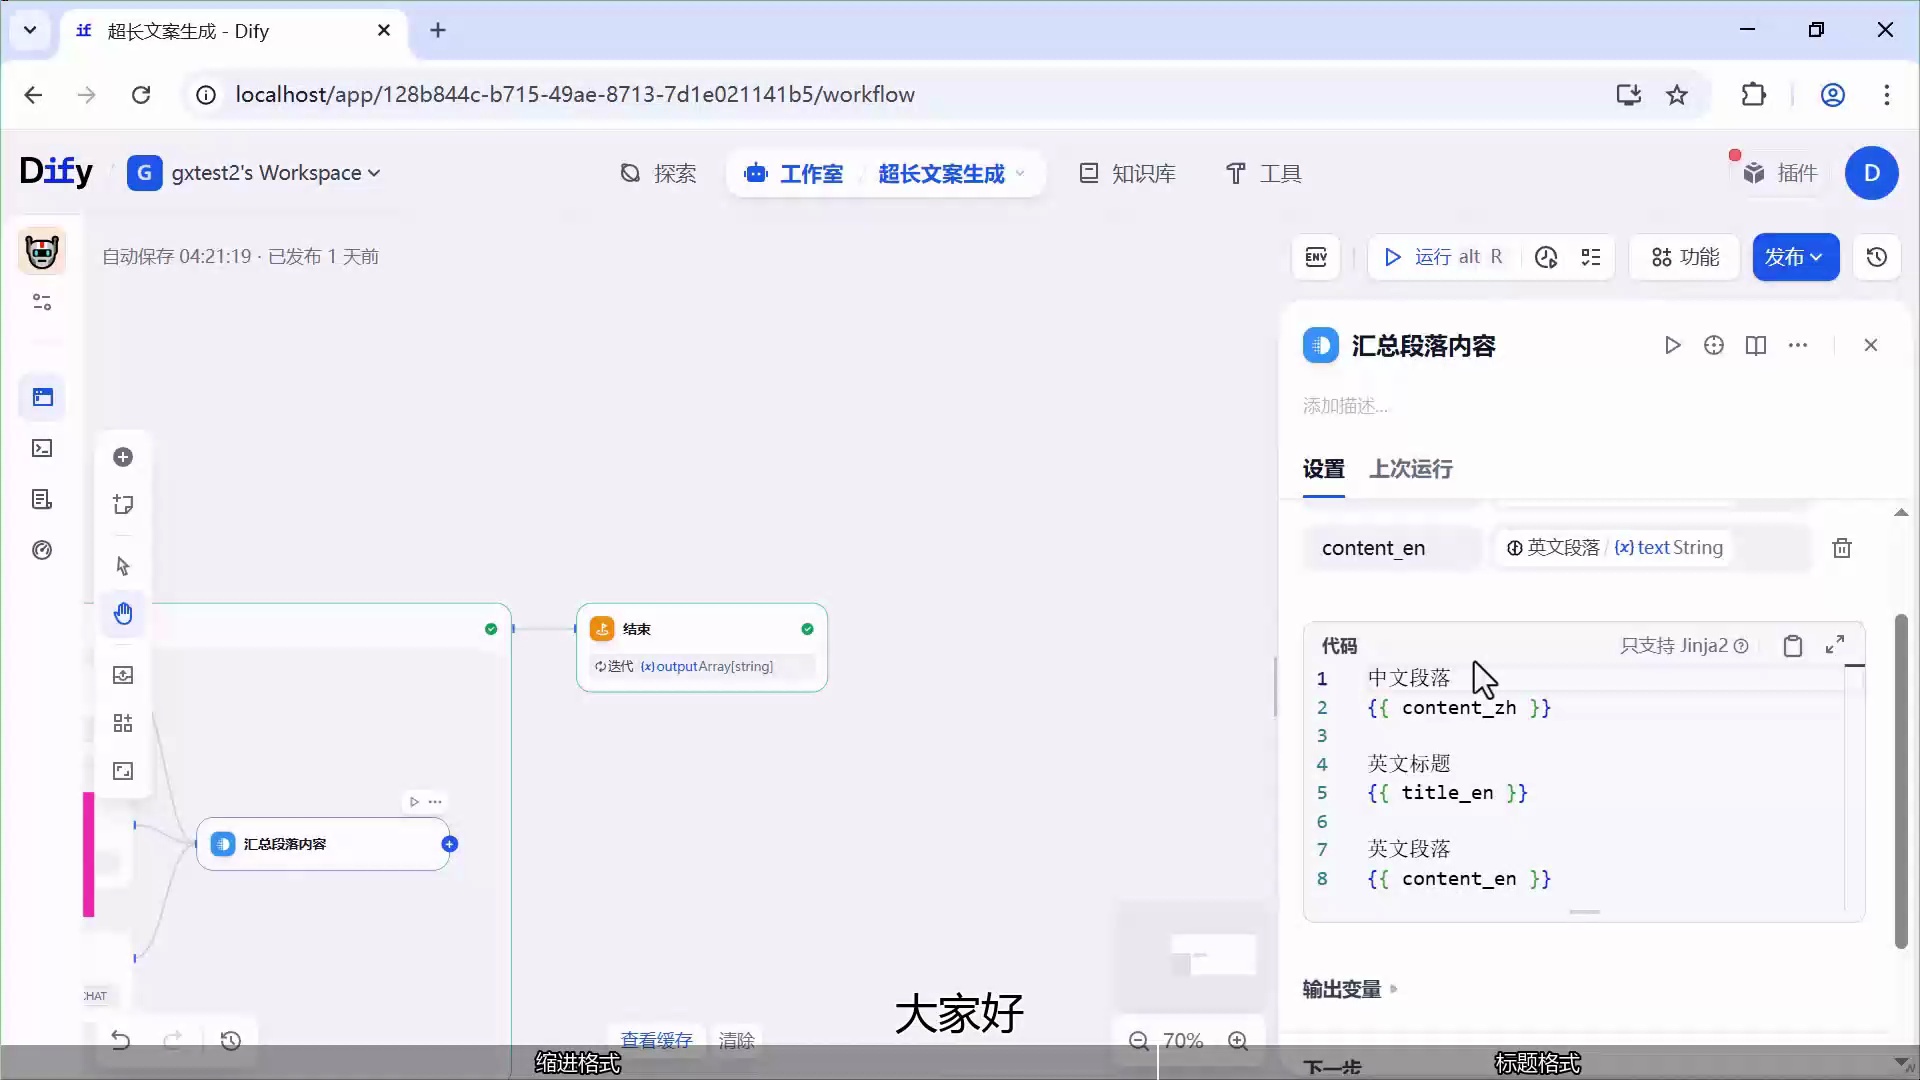This screenshot has height=1080, width=1920.
Task: Open the 插件 plugins page
Action: pyautogui.click(x=1780, y=174)
